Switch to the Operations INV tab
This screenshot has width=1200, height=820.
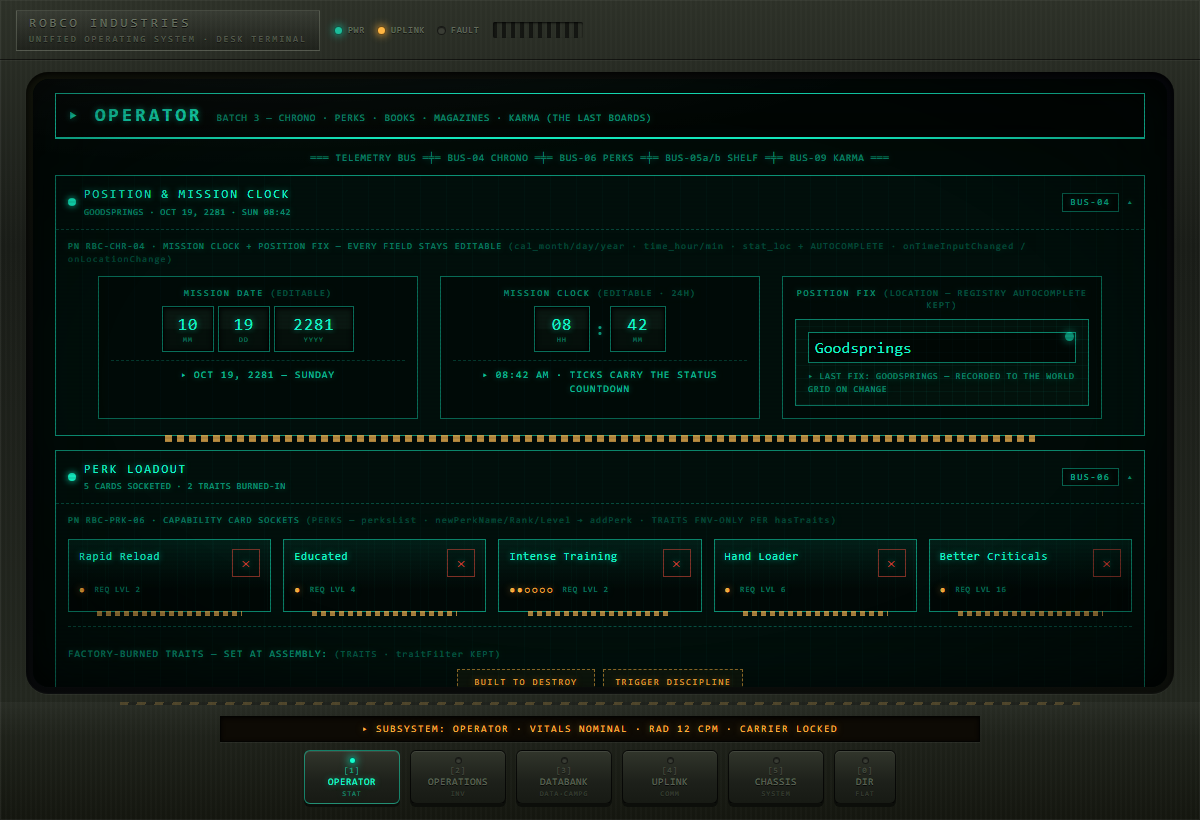pos(458,777)
